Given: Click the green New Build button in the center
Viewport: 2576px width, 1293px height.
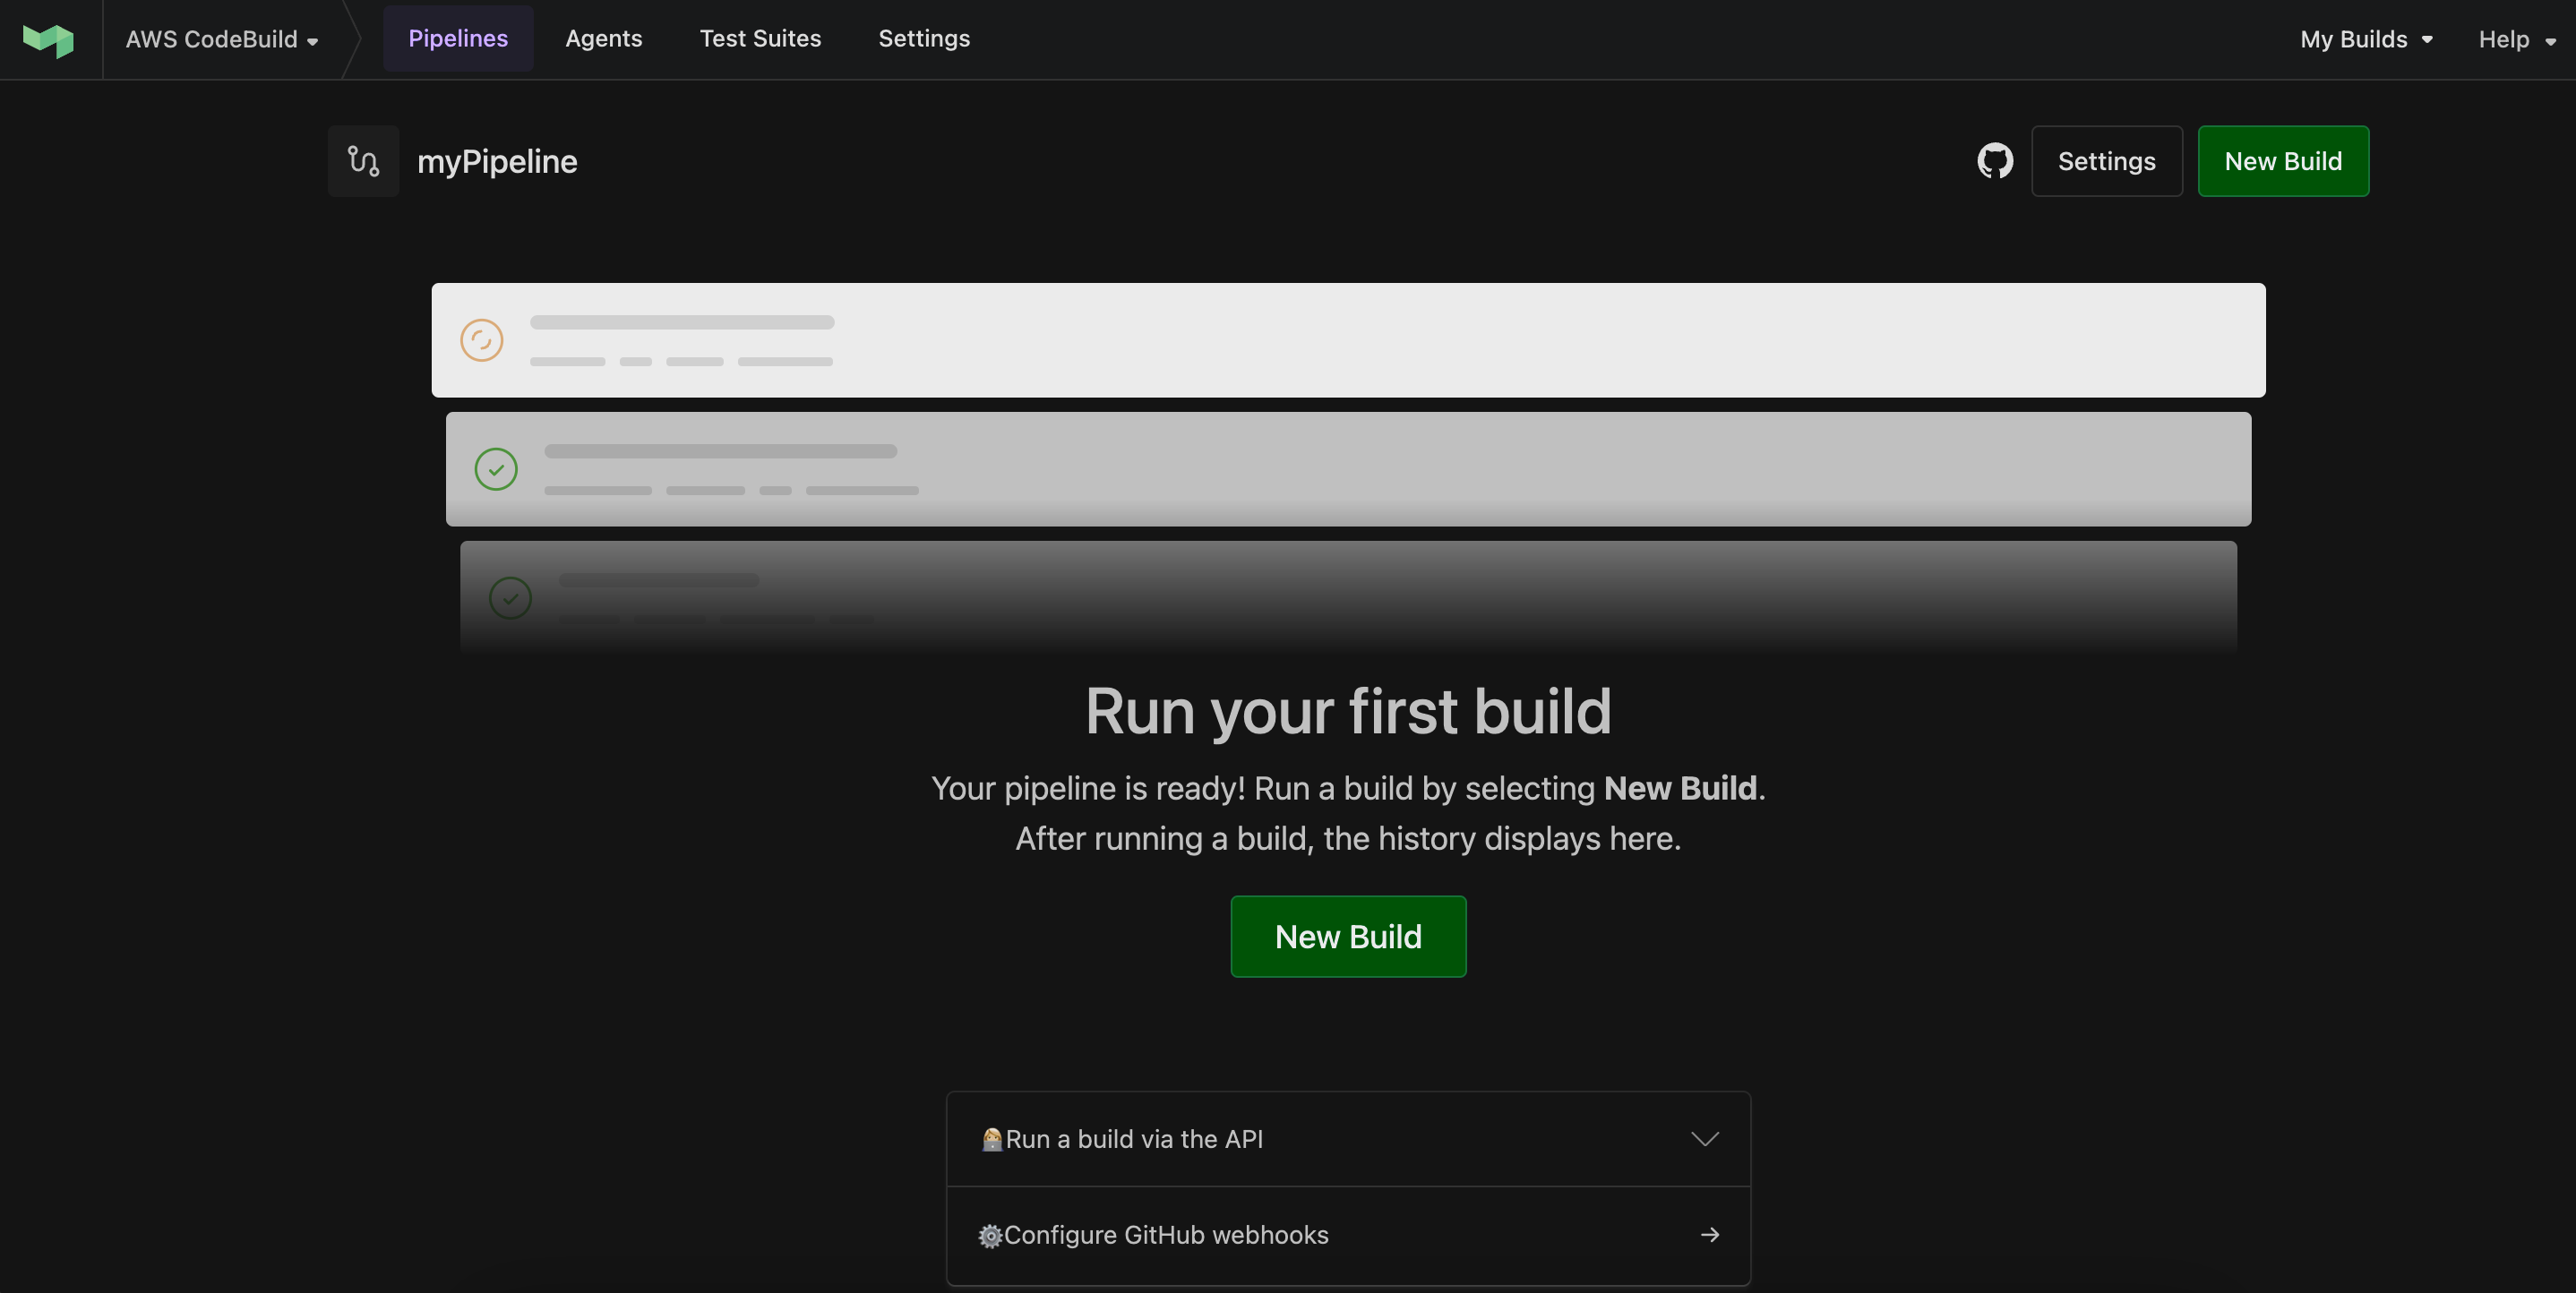Looking at the screenshot, I should (1348, 936).
